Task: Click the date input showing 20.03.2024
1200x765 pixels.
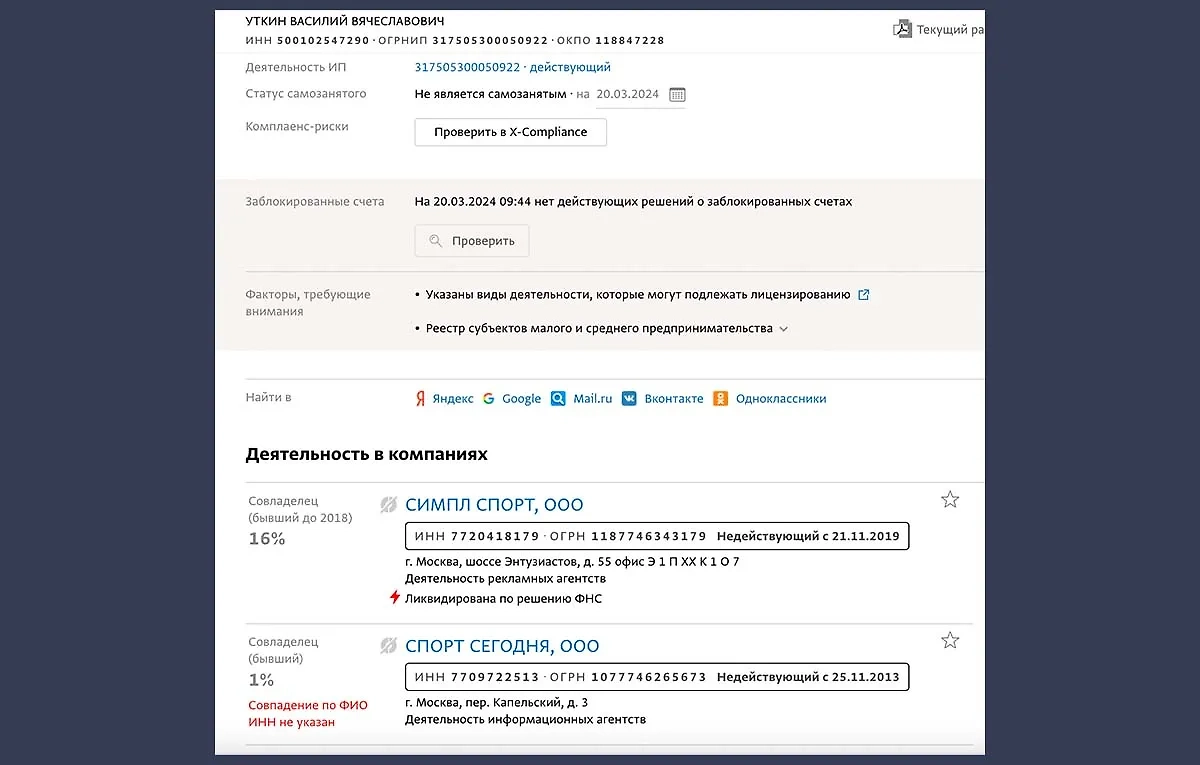Action: point(627,94)
